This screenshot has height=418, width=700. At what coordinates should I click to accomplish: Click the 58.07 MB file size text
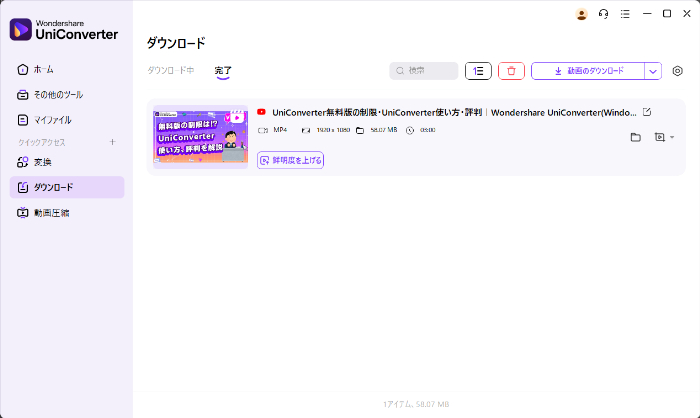pyautogui.click(x=383, y=130)
